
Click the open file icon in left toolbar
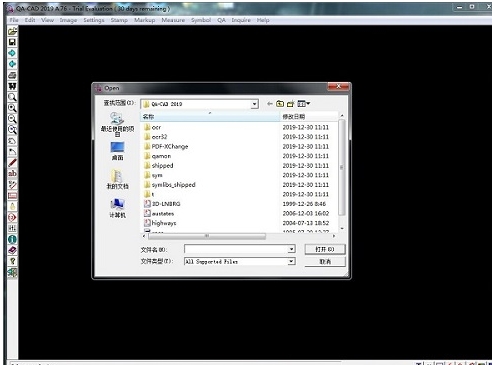12,31
